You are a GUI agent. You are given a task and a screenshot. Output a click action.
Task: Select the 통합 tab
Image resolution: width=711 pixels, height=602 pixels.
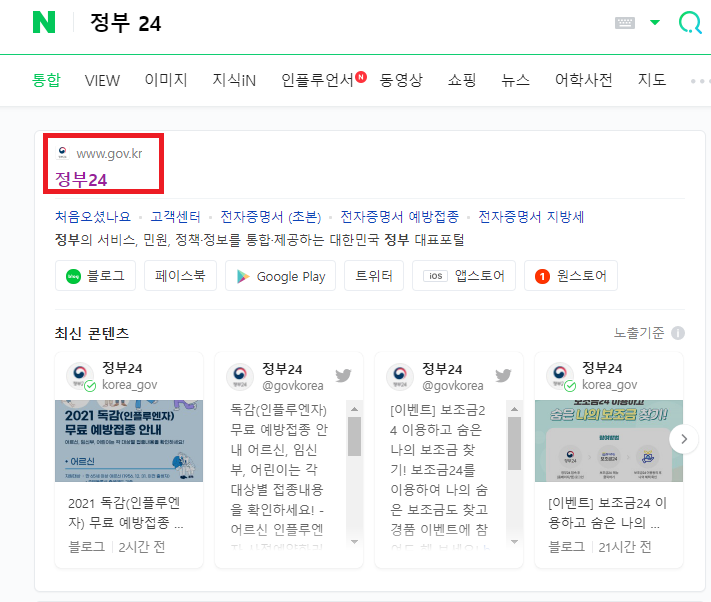click(x=46, y=80)
